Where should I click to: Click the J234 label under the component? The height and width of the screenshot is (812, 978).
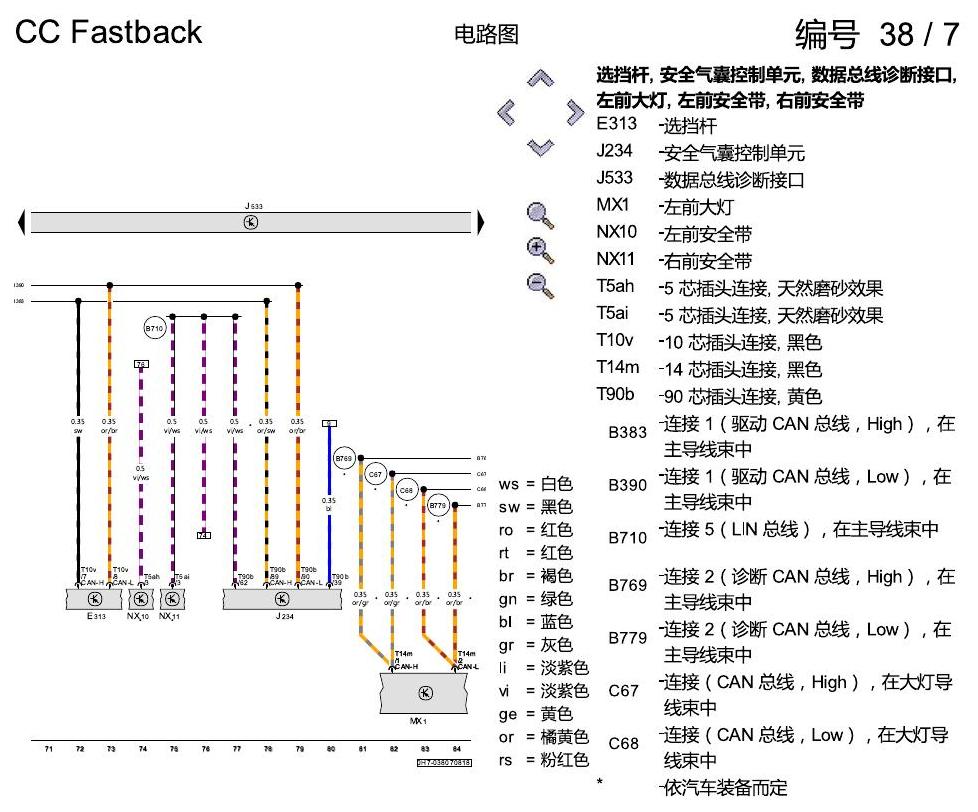click(x=284, y=616)
